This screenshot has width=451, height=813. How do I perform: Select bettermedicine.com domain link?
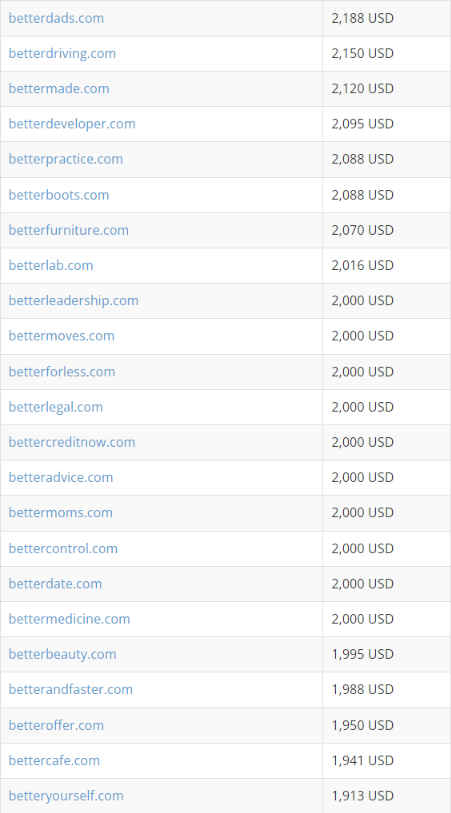click(x=69, y=619)
